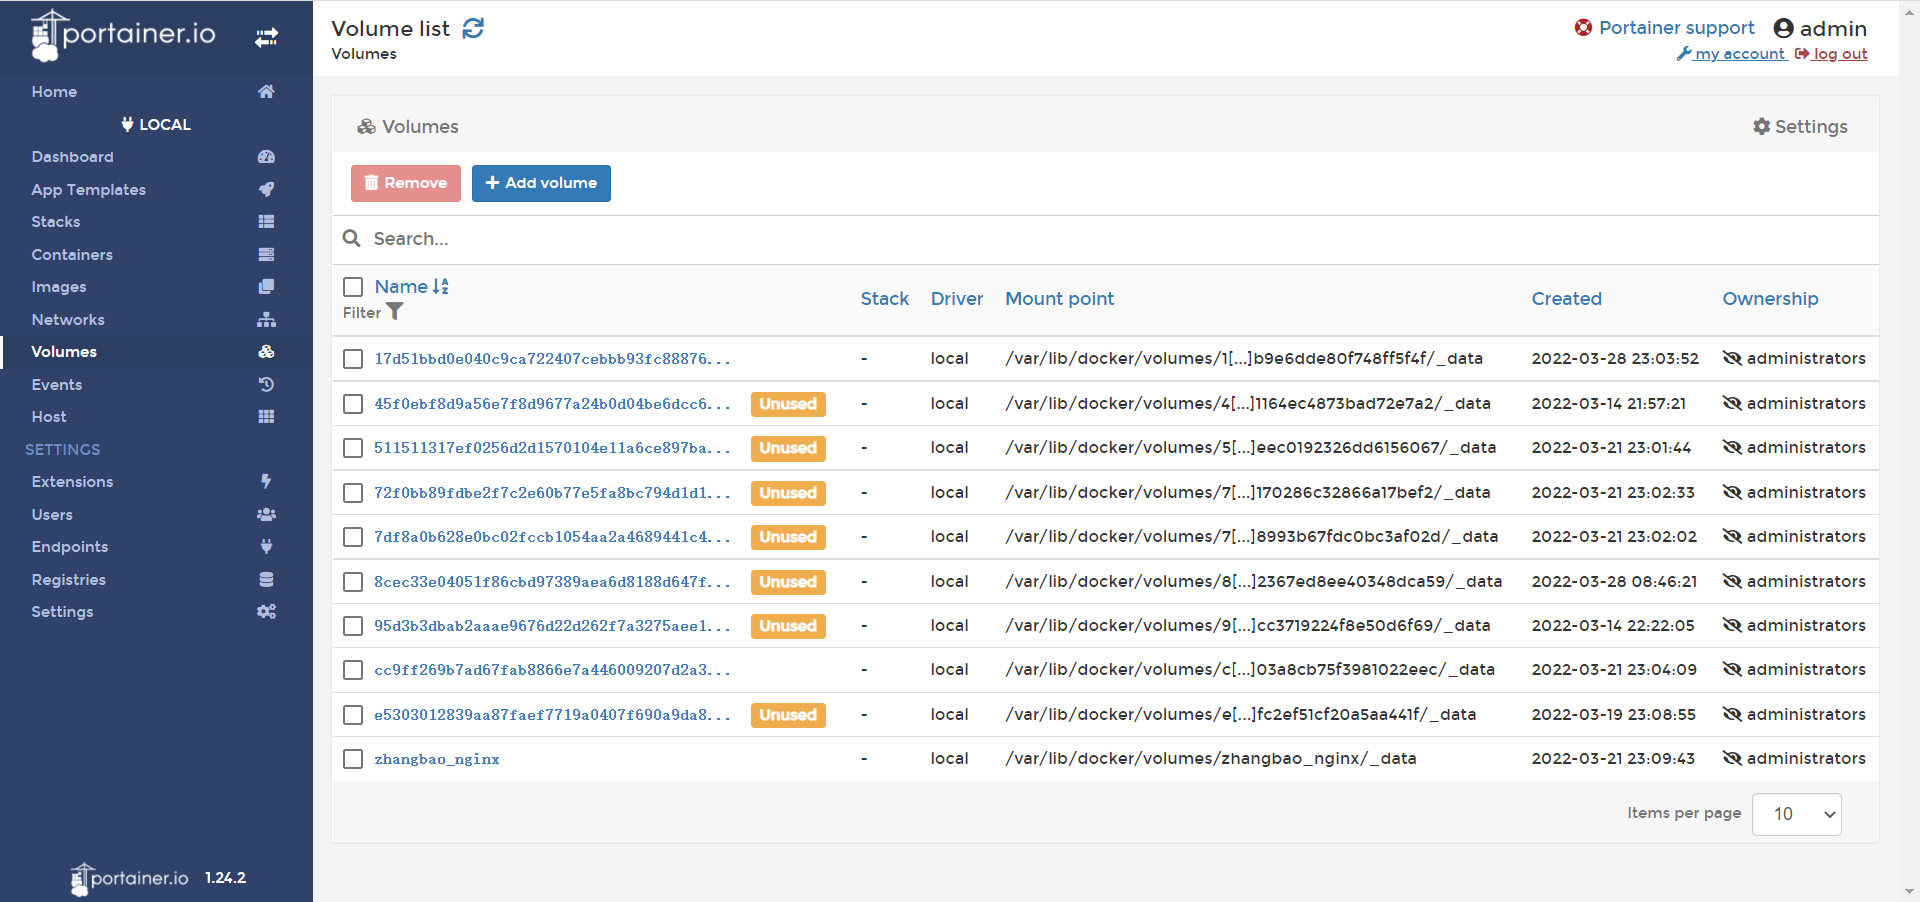Check the box for volume 17d51bbd0e040c9c

coord(353,359)
